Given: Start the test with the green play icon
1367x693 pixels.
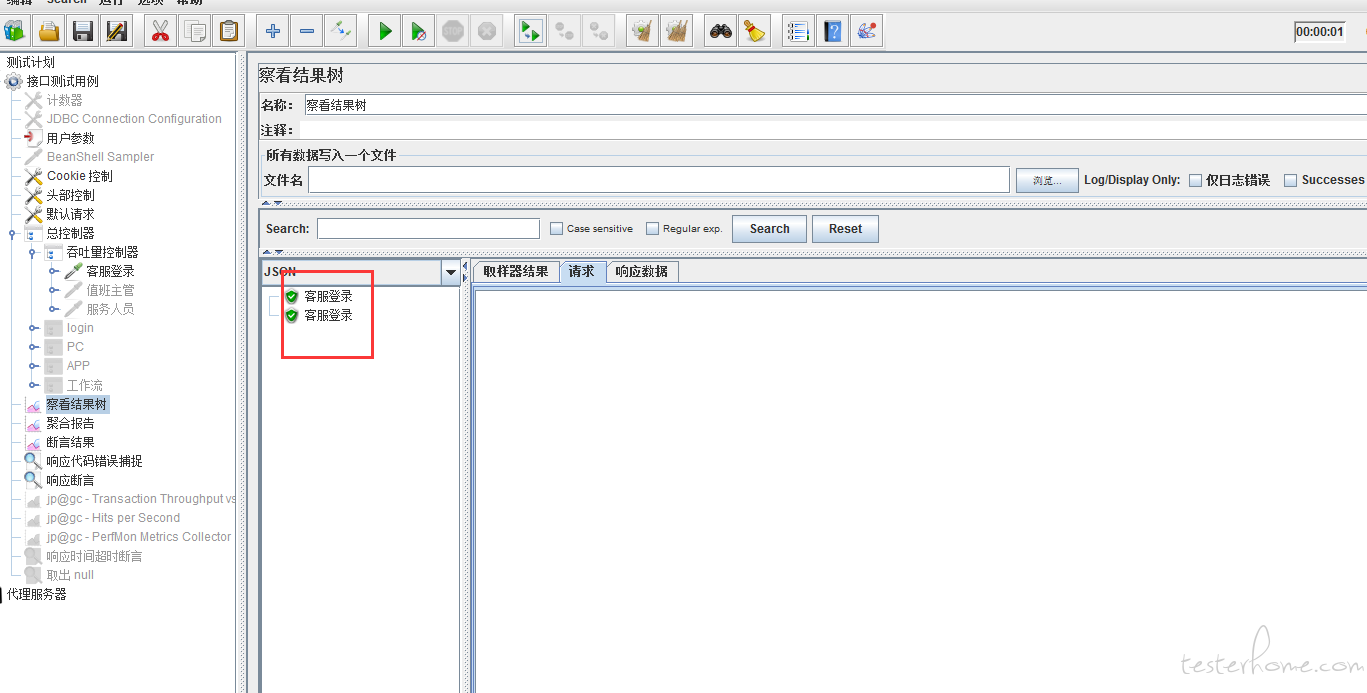Looking at the screenshot, I should coord(384,31).
